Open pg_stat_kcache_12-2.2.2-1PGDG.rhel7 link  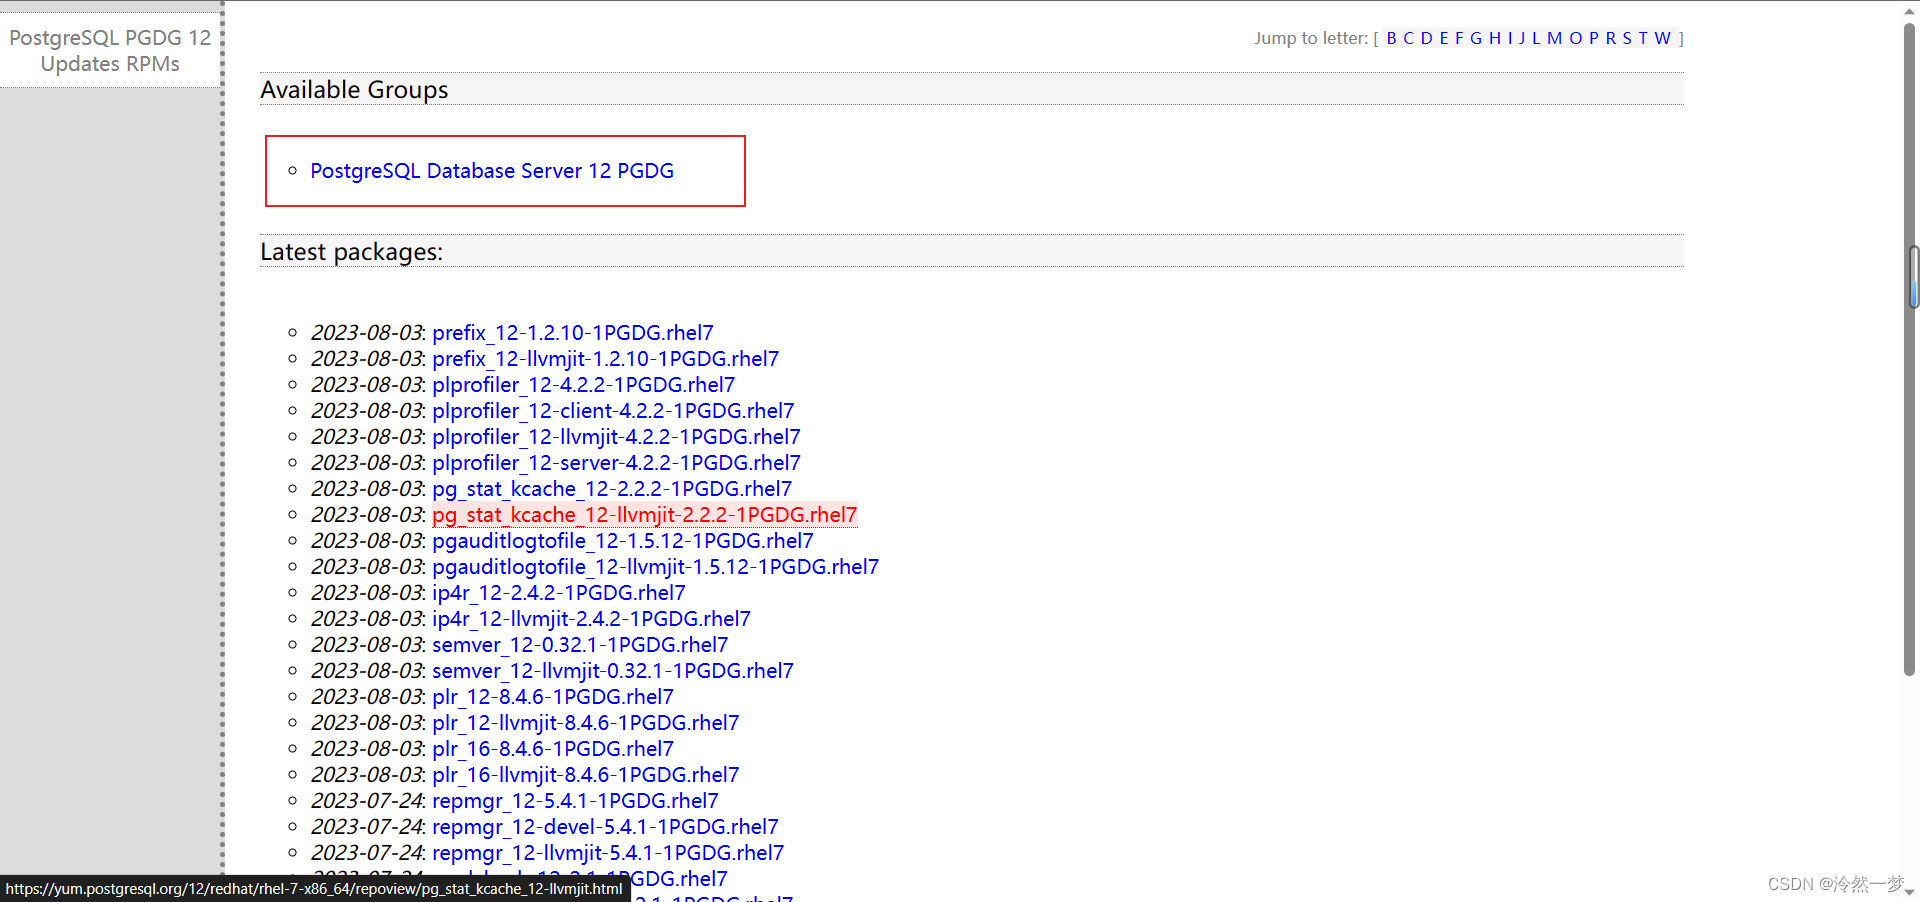click(x=612, y=489)
